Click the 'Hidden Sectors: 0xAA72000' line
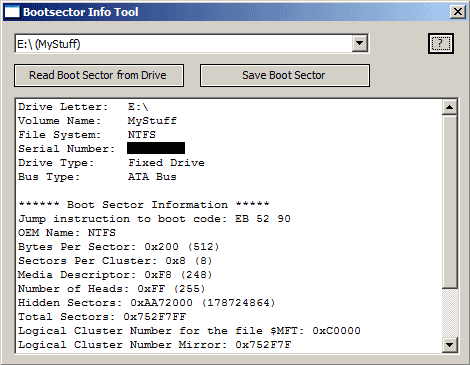470x365 pixels. coord(147,303)
